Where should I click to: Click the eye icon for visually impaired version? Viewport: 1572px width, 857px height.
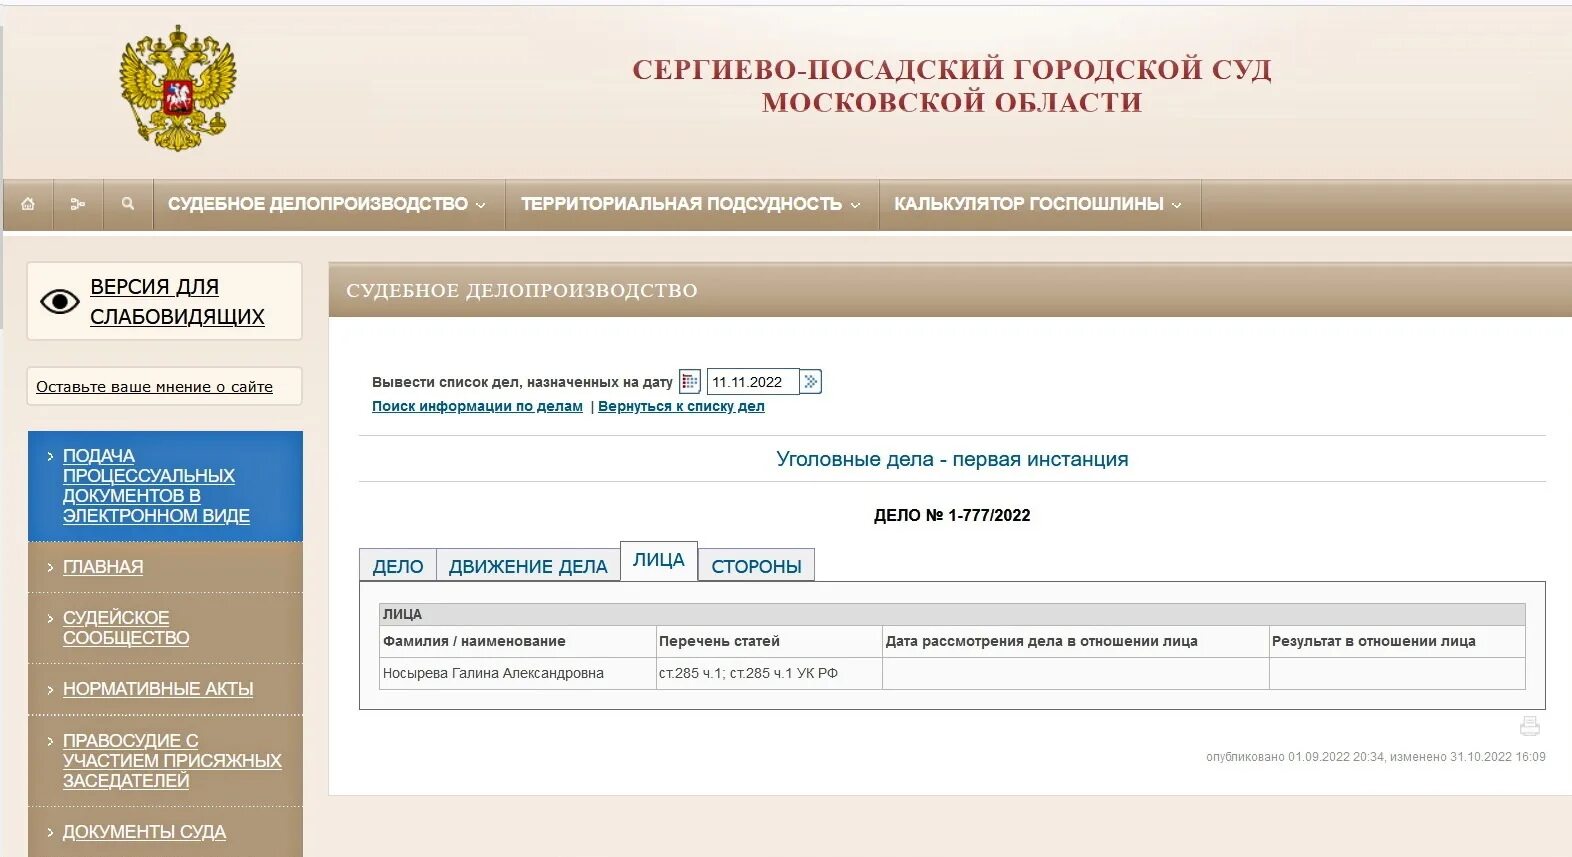coord(59,301)
